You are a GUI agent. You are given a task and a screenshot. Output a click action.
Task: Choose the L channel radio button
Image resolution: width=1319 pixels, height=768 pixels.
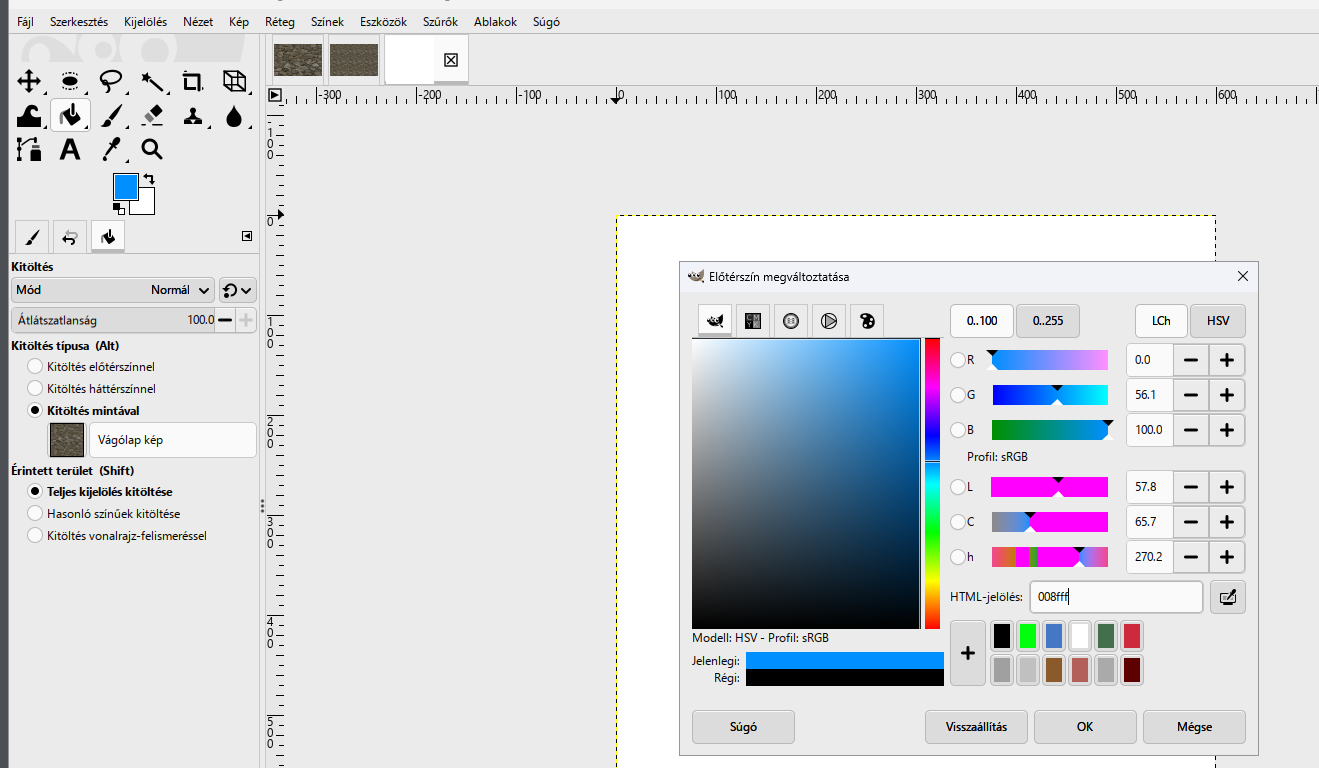[x=958, y=487]
